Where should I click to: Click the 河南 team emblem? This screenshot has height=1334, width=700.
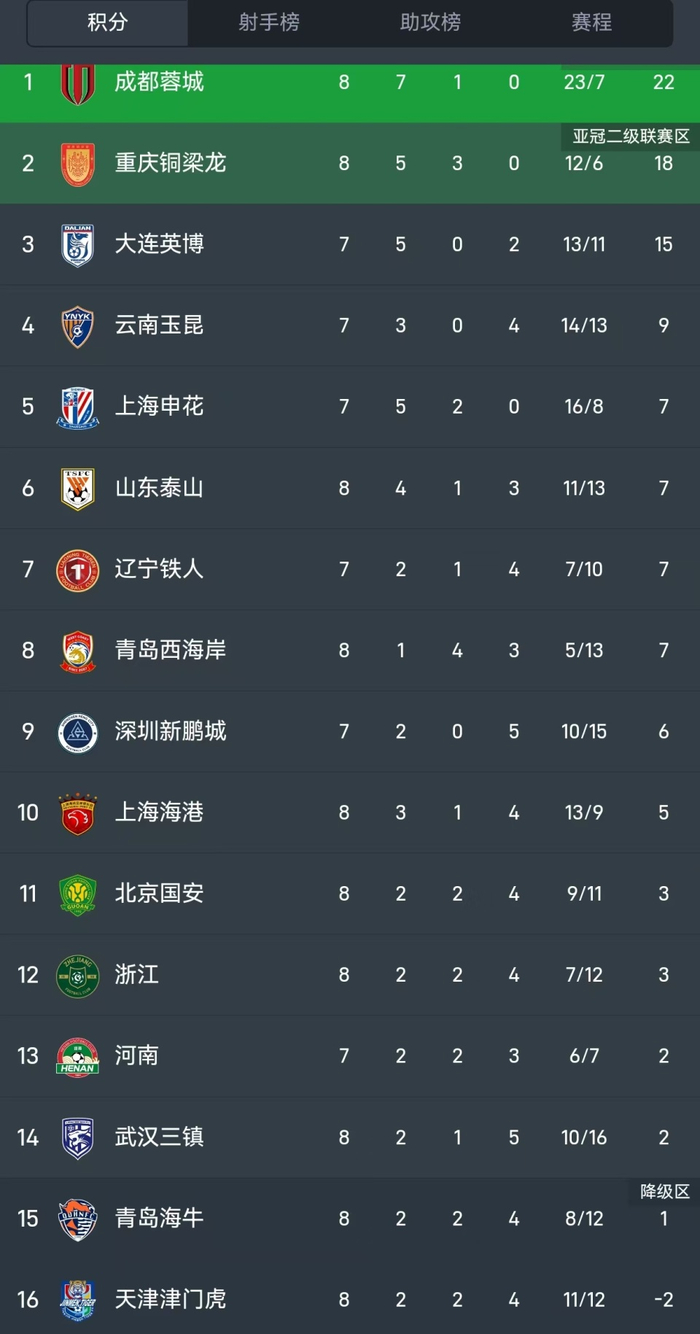click(x=77, y=1057)
